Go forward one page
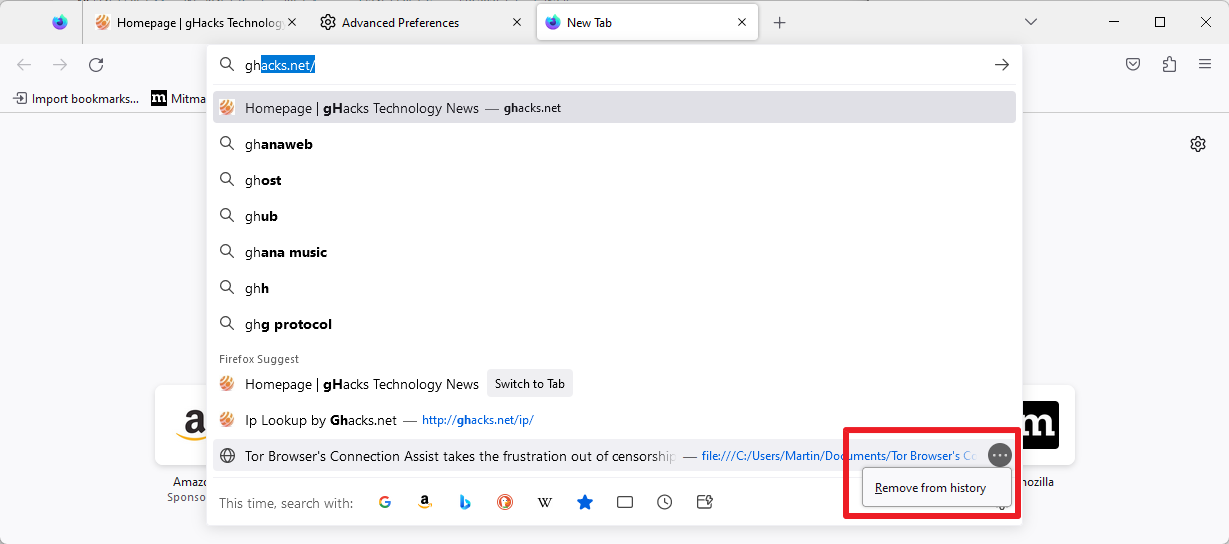Screen dimensions: 1229x544 tap(60, 65)
